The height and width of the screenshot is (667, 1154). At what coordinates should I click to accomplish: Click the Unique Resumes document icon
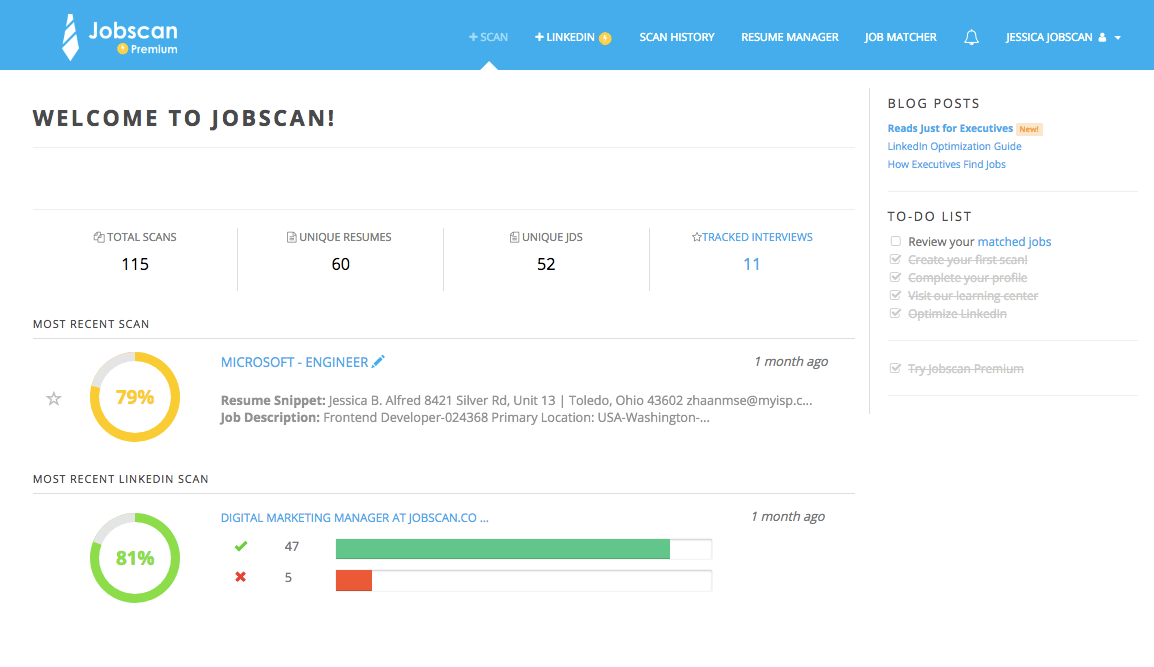click(291, 237)
